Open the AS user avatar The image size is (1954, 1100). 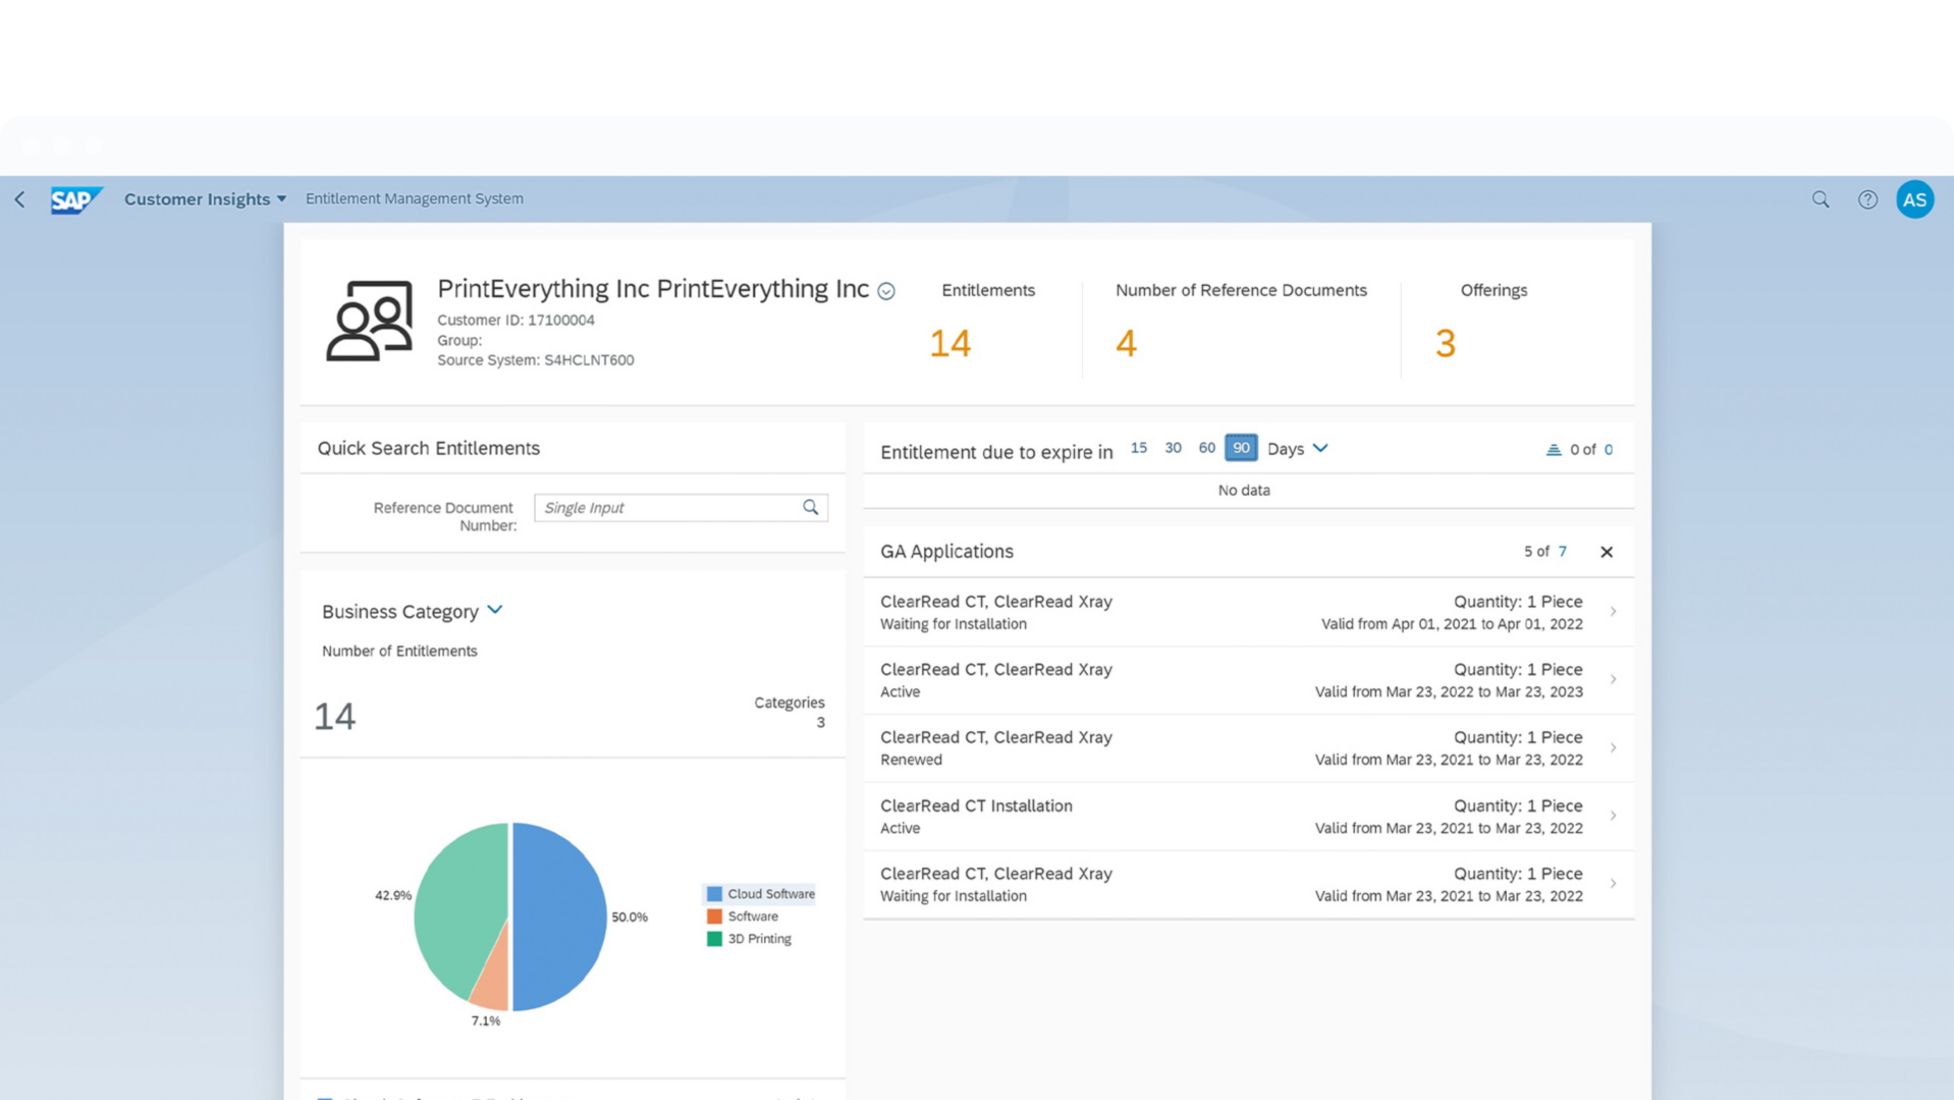(x=1914, y=199)
